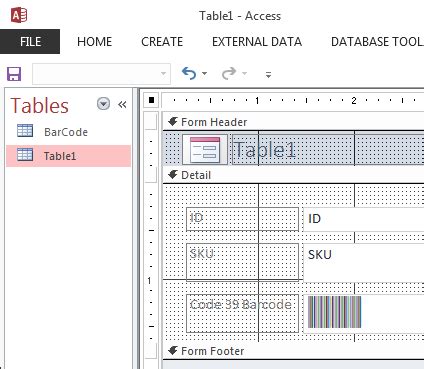
Task: Select Table1 in the navigation pane
Action: [x=68, y=156]
